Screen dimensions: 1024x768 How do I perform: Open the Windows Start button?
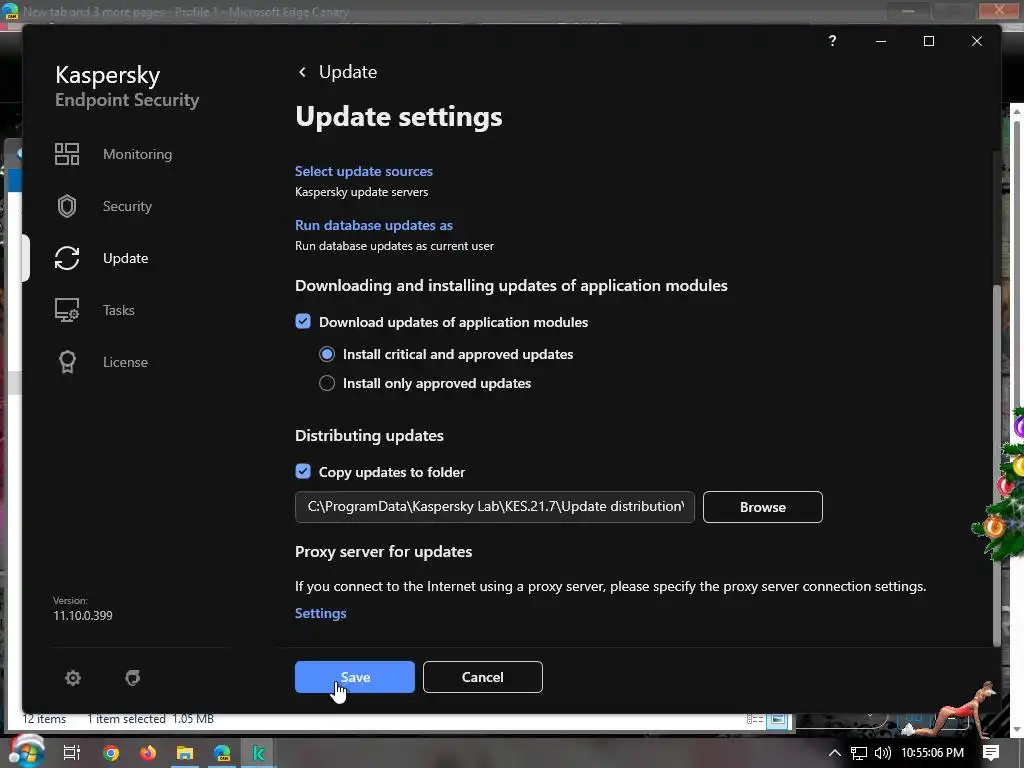point(26,751)
